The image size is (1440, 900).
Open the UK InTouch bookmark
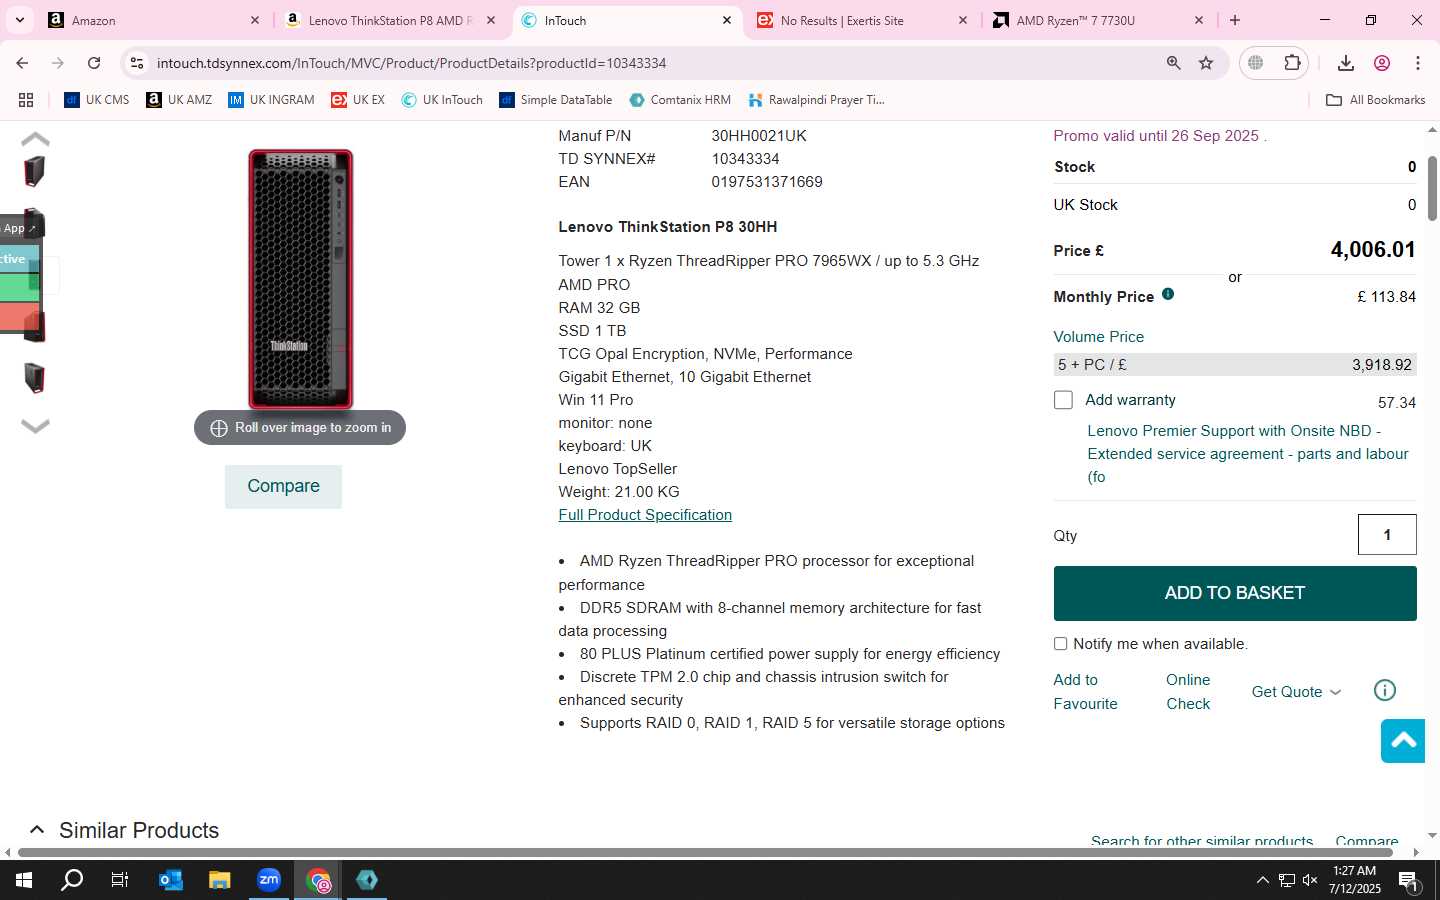tap(442, 100)
